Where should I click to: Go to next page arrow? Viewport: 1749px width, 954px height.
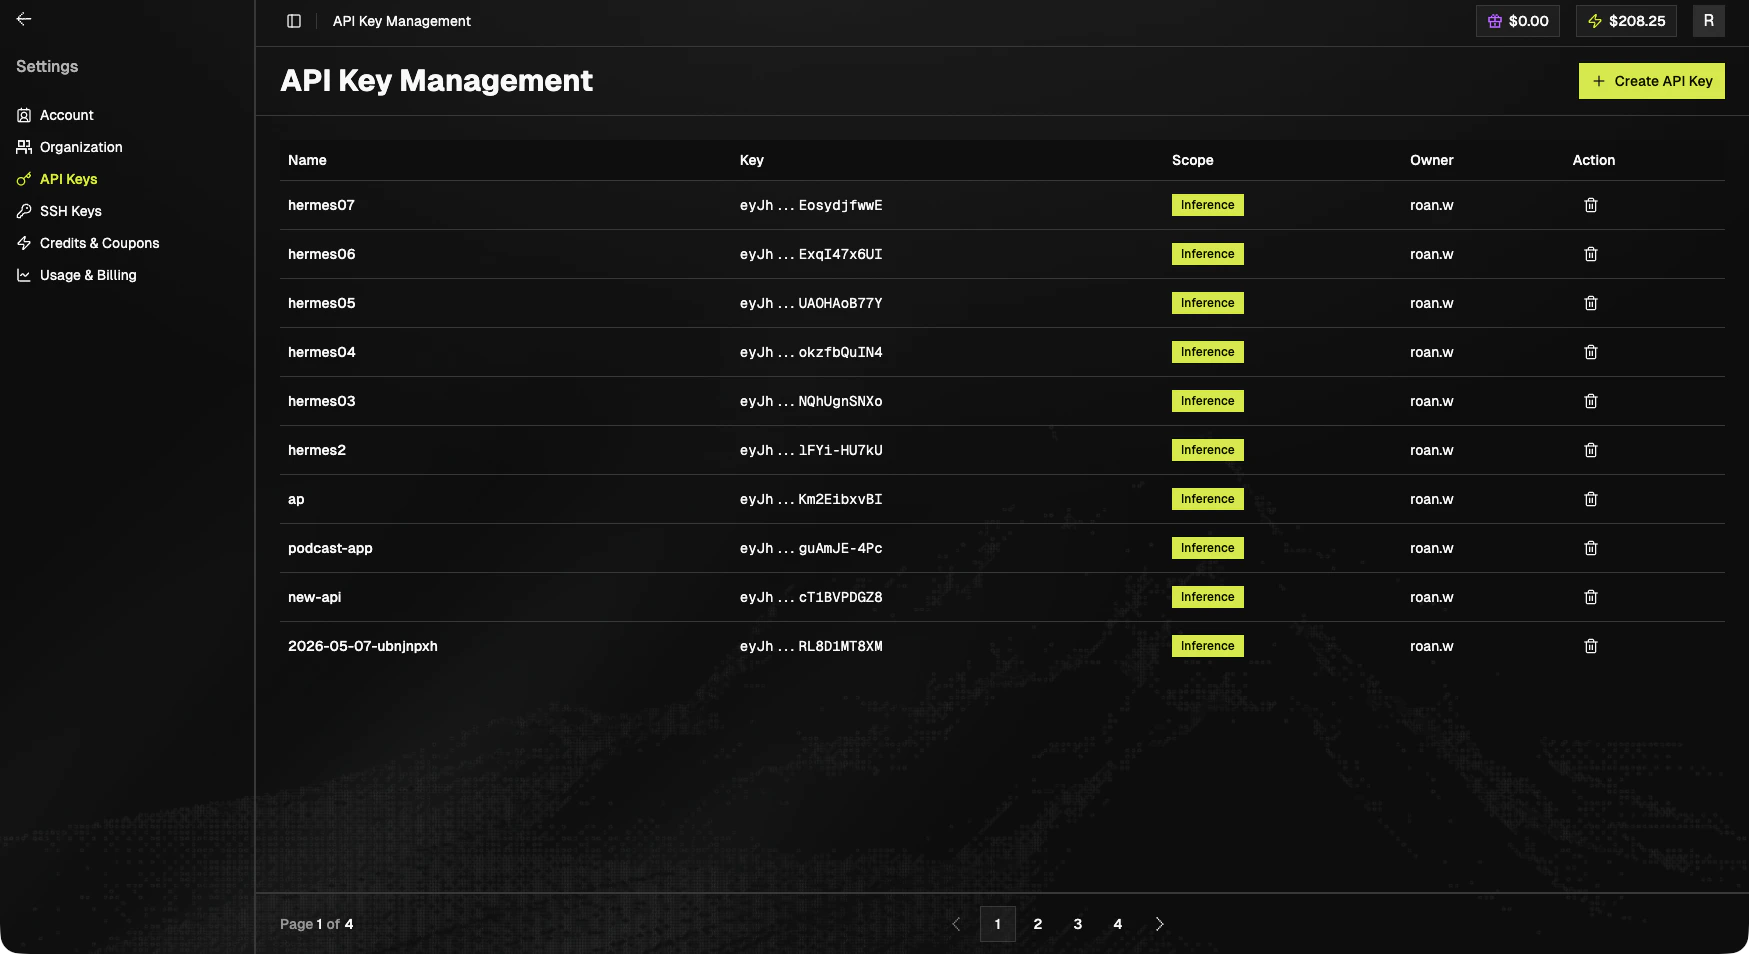tap(1159, 924)
